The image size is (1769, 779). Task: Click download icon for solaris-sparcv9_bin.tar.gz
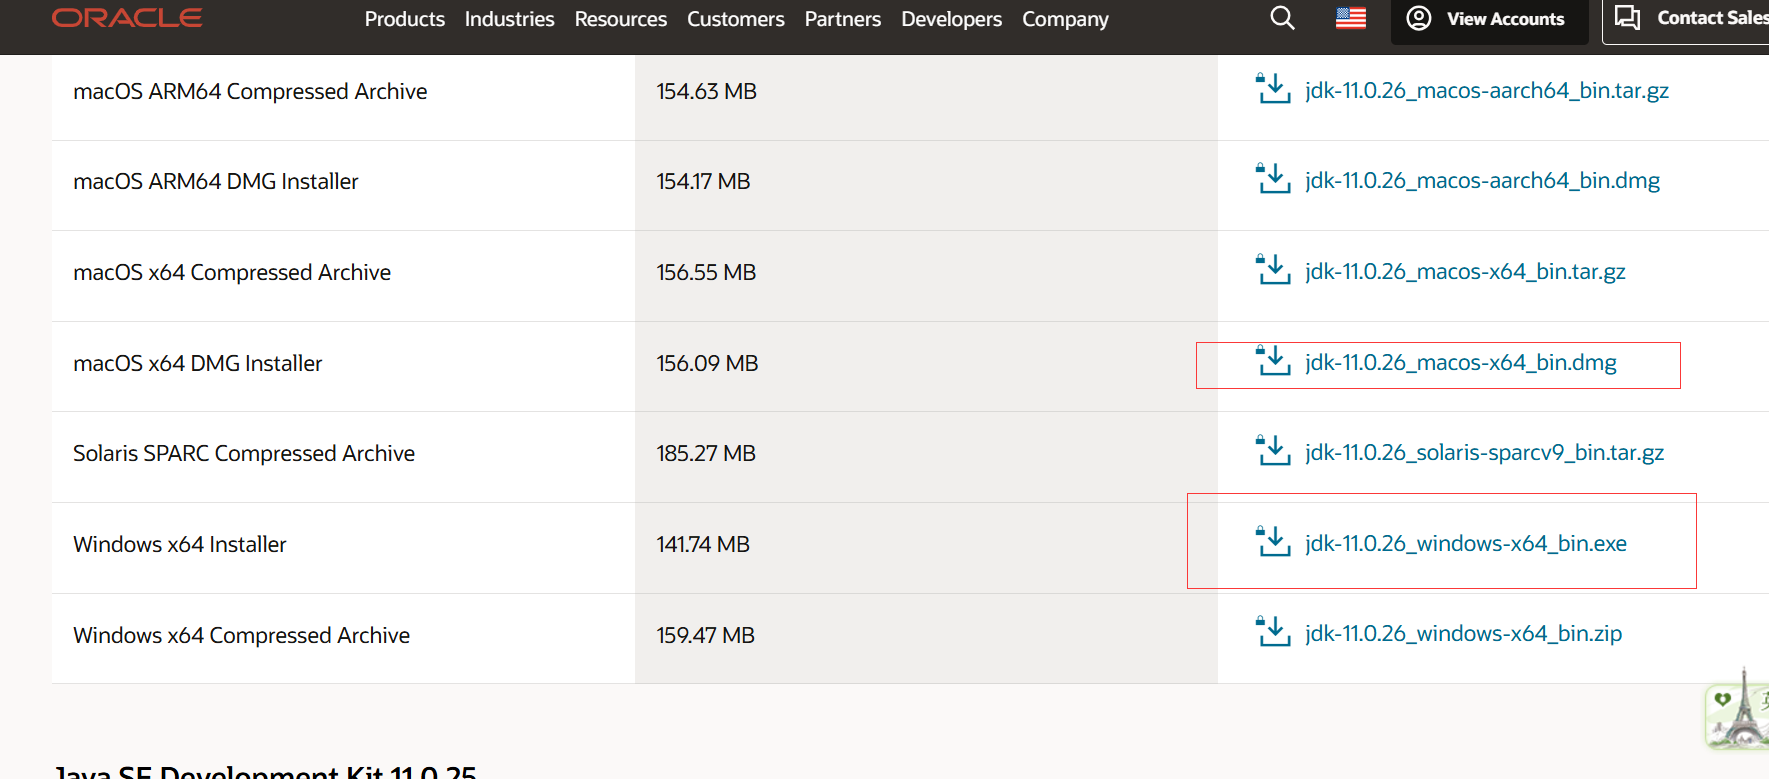click(x=1273, y=450)
